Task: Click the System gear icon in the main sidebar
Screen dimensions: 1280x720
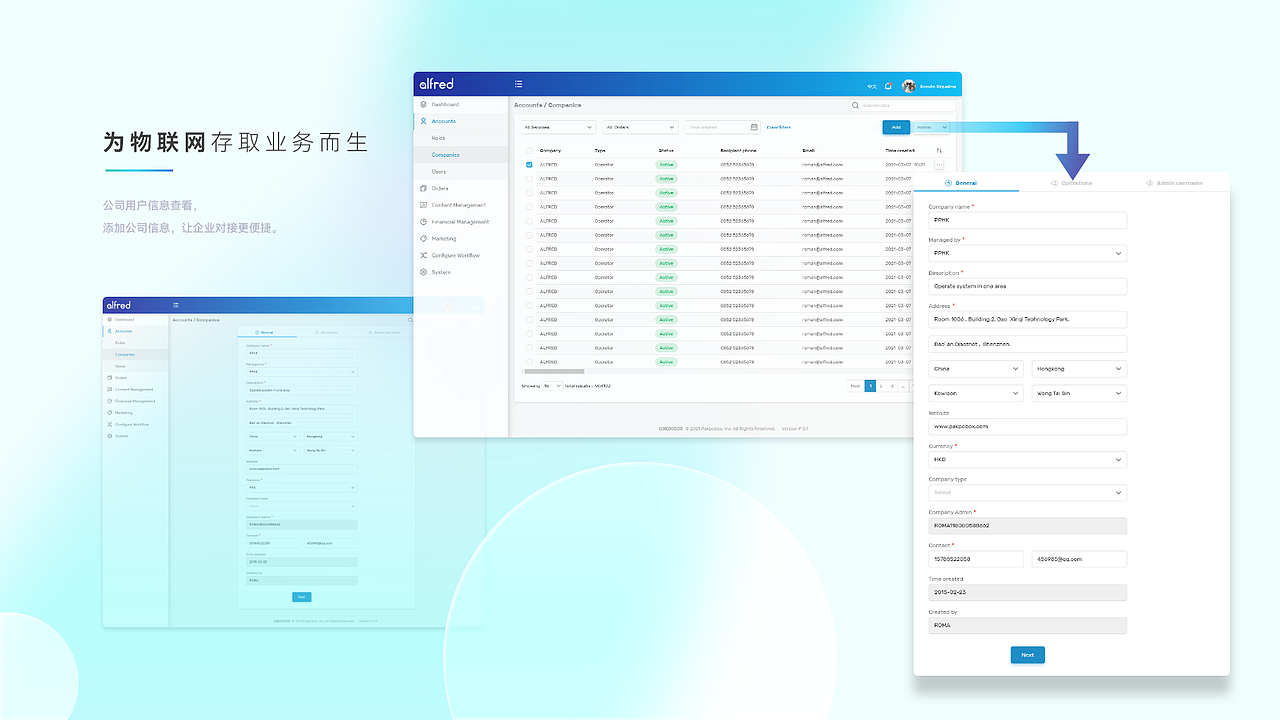Action: pos(424,272)
